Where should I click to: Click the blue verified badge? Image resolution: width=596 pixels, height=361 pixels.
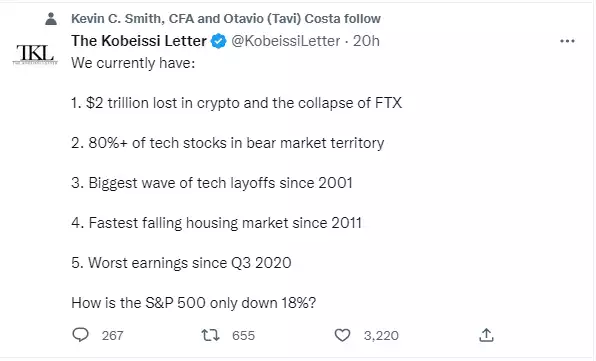(x=219, y=41)
